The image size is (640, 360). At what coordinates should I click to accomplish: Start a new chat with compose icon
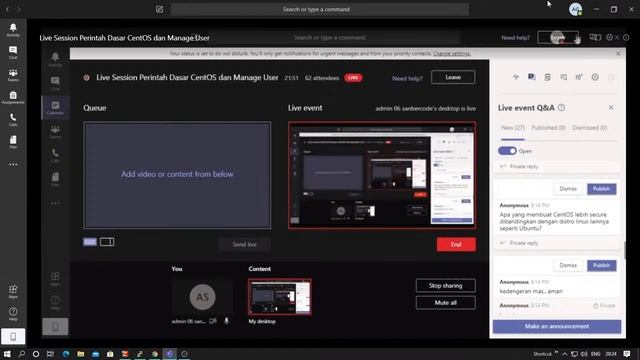point(160,9)
